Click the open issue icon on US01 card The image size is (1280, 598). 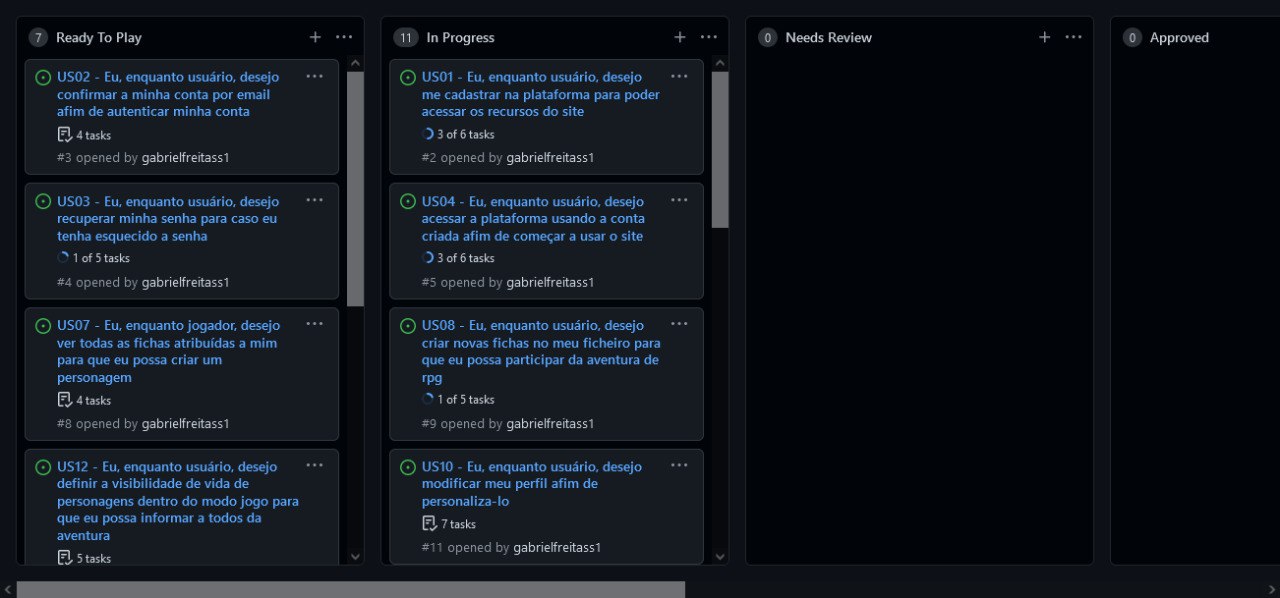click(x=408, y=77)
